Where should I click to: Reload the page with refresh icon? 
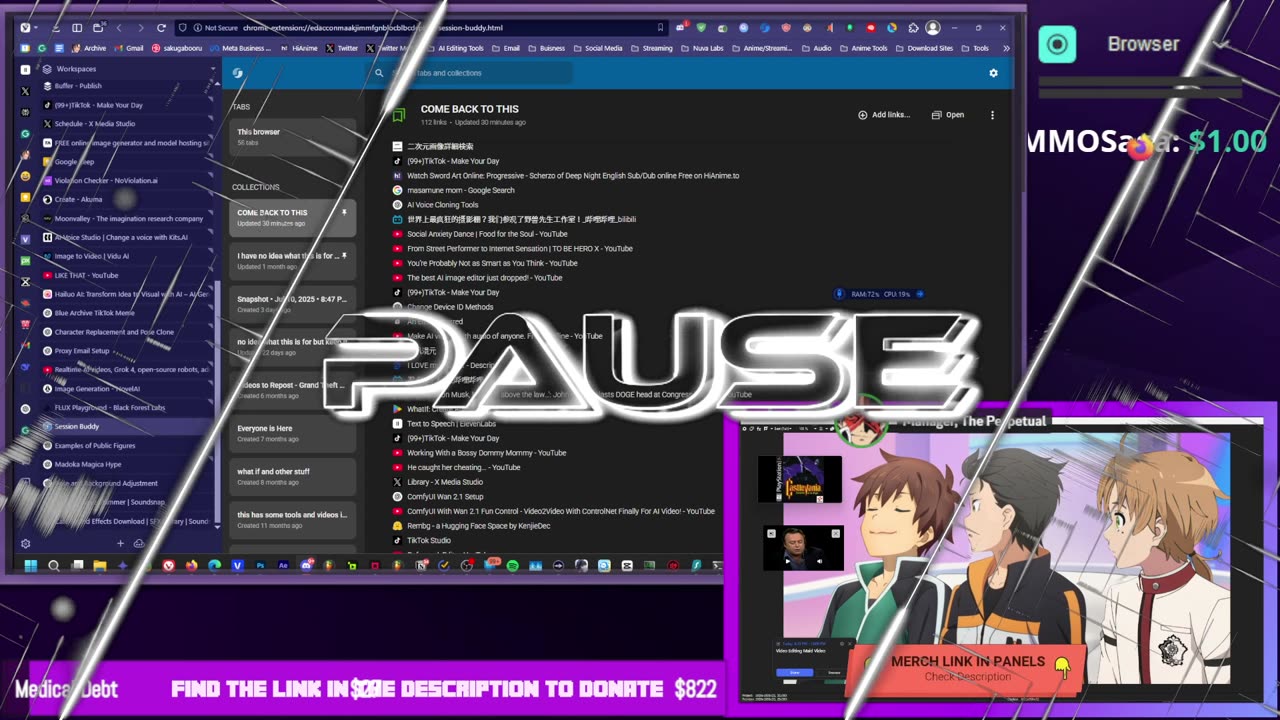160,28
